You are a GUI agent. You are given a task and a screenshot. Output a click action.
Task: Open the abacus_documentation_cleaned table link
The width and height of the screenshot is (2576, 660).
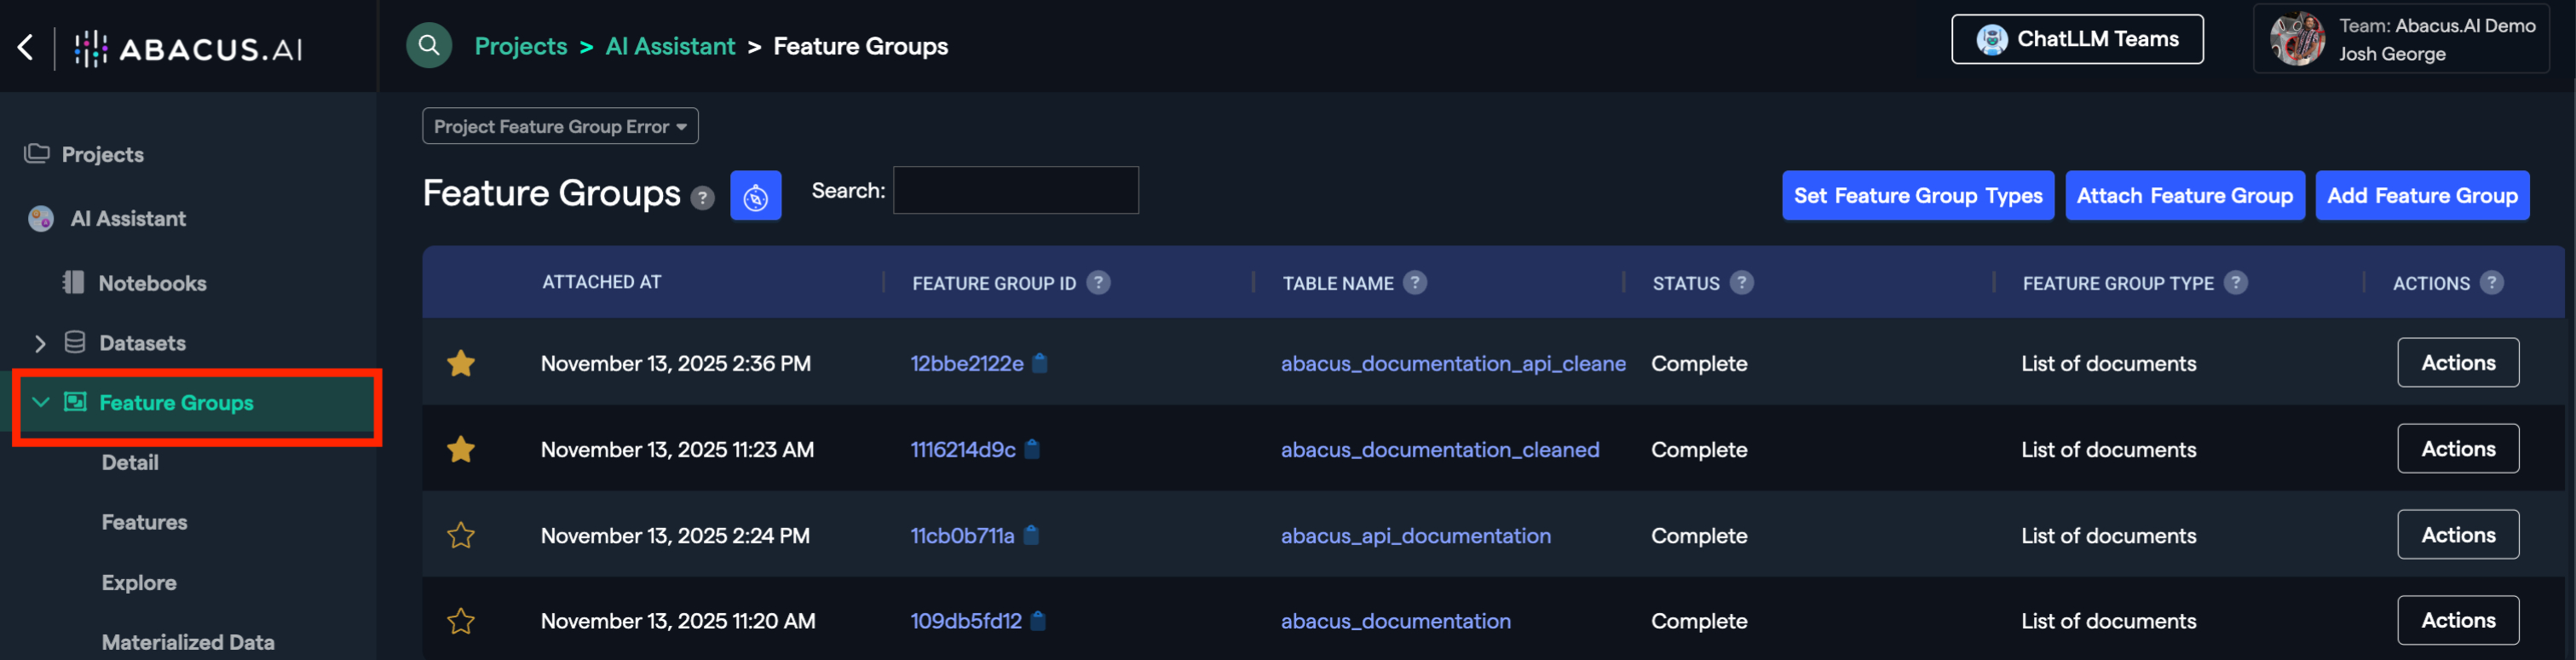(x=1439, y=450)
